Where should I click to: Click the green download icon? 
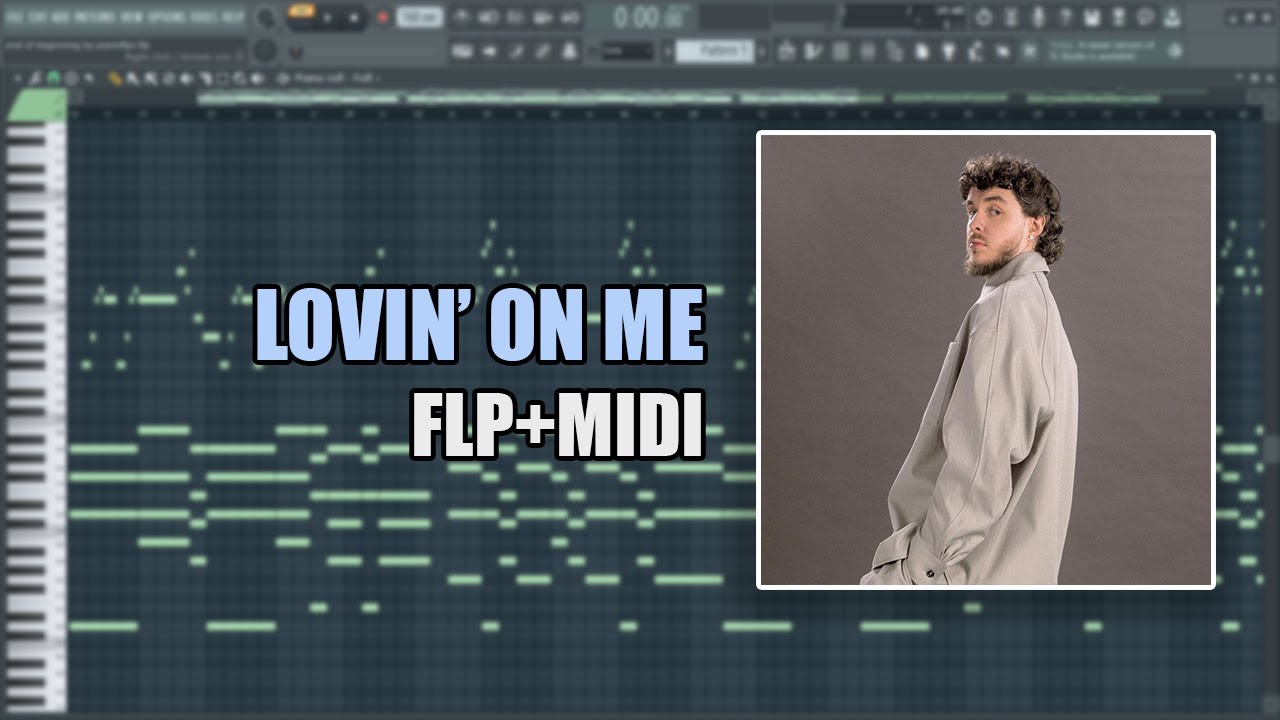(1172, 18)
